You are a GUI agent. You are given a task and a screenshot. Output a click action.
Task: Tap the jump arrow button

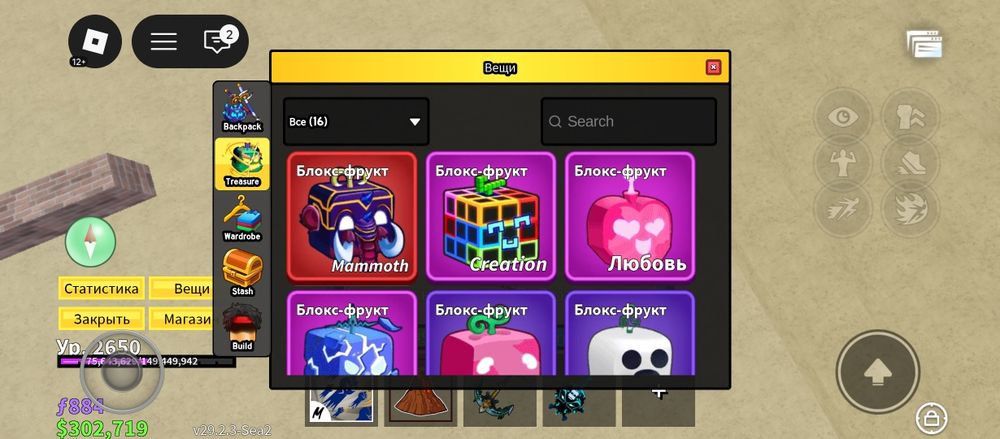click(878, 372)
